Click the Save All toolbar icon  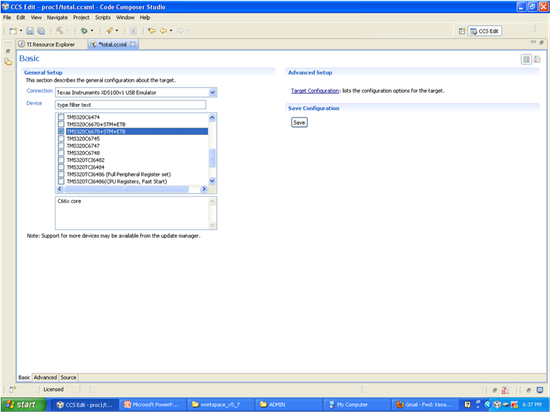(41, 31)
